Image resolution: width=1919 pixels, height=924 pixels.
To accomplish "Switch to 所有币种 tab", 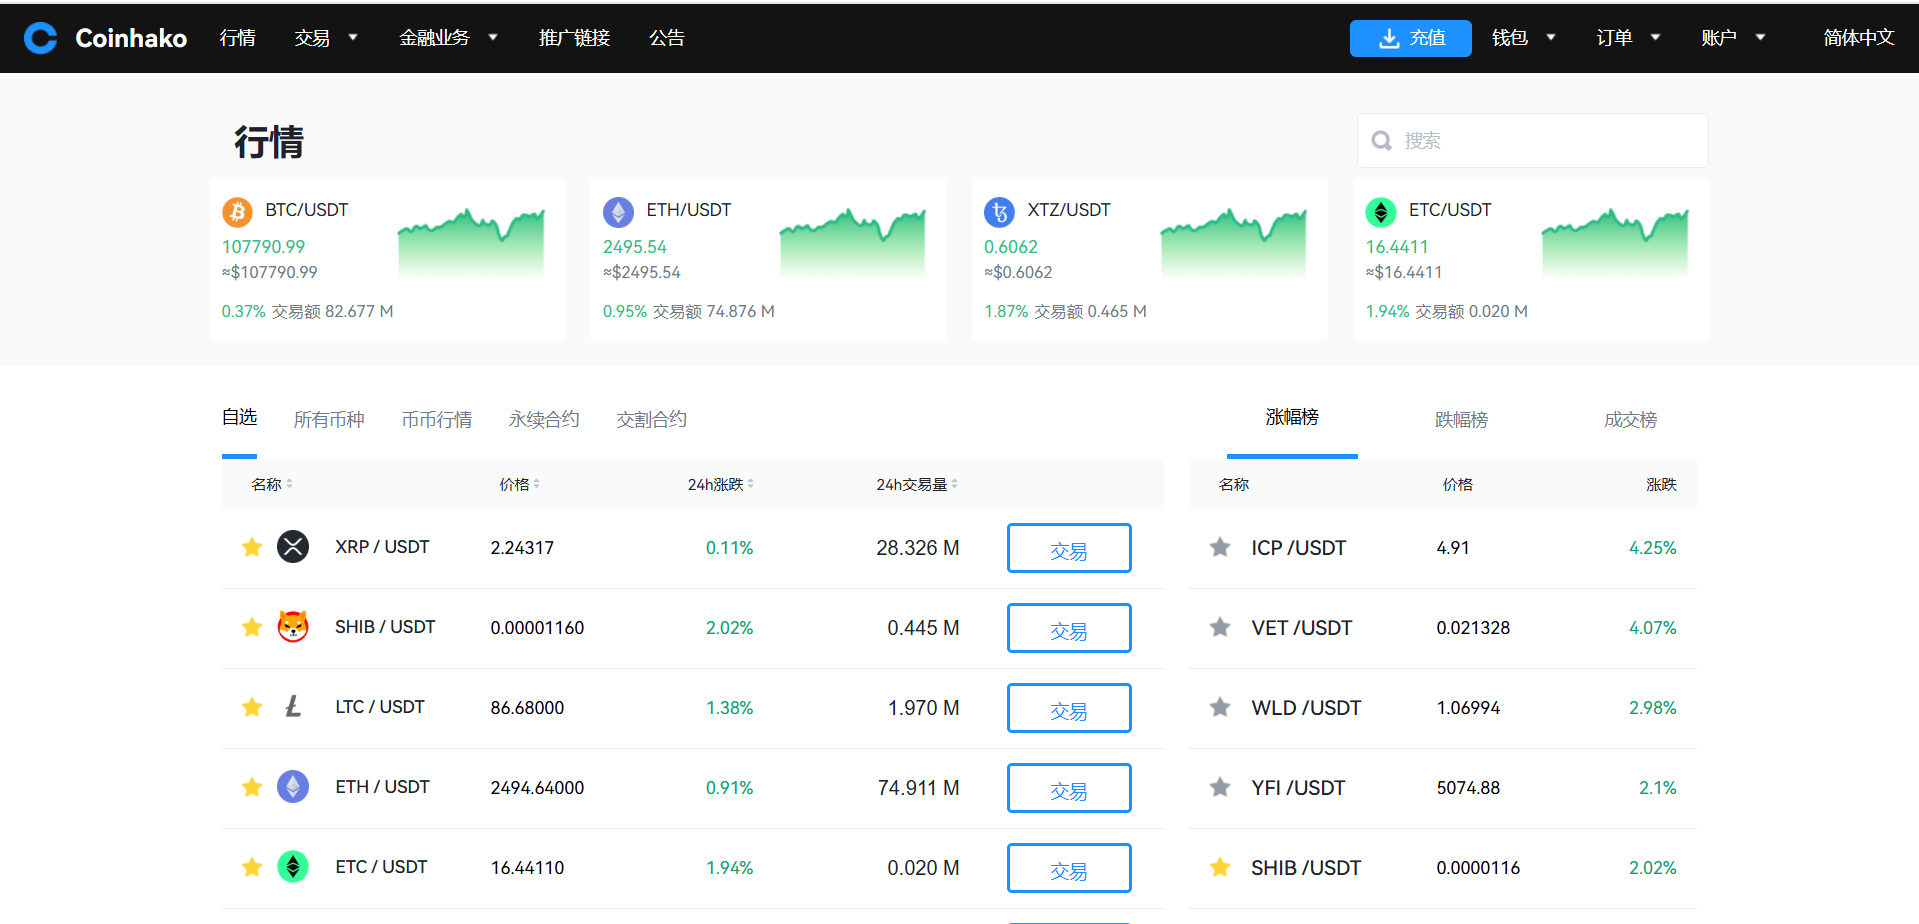I will [x=329, y=420].
